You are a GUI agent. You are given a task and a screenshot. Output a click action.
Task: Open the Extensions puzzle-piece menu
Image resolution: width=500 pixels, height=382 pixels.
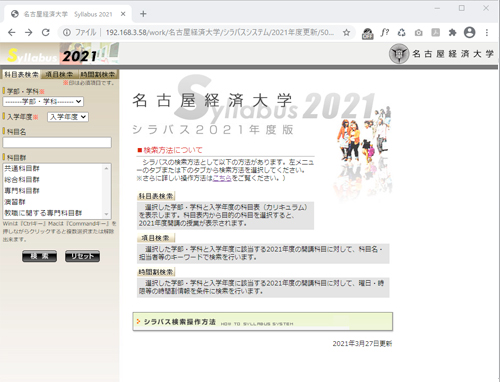[452, 32]
